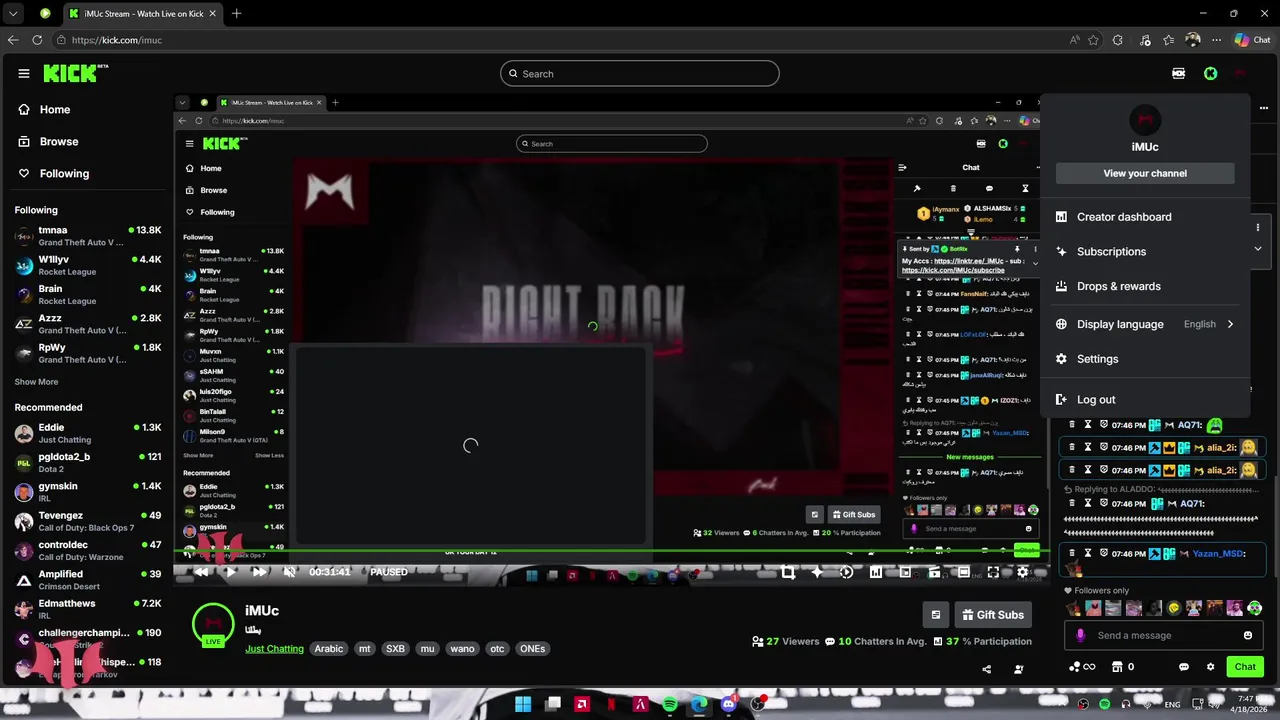Open Windows Start menu
Screen dimensions: 1280x720
523,704
